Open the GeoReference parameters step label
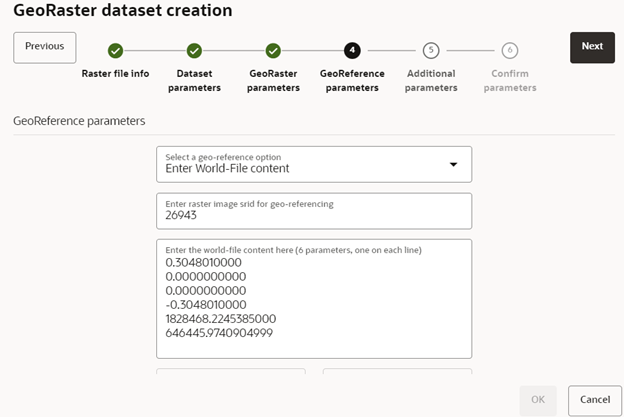624x417 pixels. pyautogui.click(x=352, y=81)
